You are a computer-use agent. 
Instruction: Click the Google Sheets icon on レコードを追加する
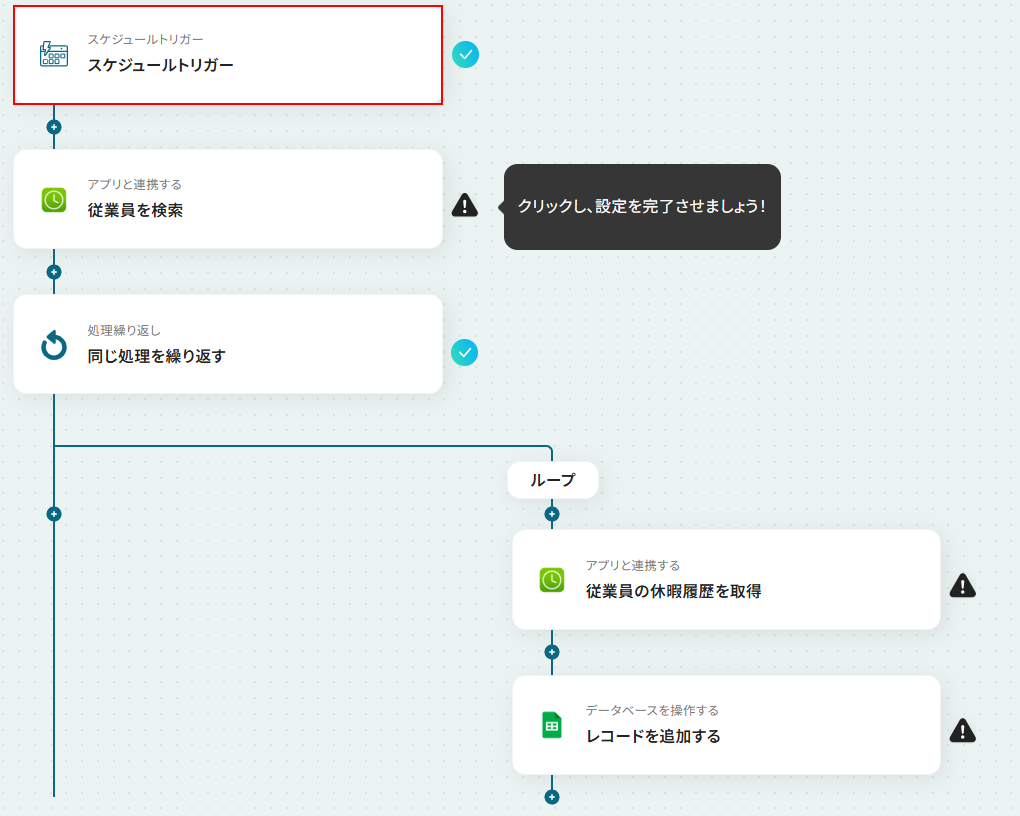point(552,725)
